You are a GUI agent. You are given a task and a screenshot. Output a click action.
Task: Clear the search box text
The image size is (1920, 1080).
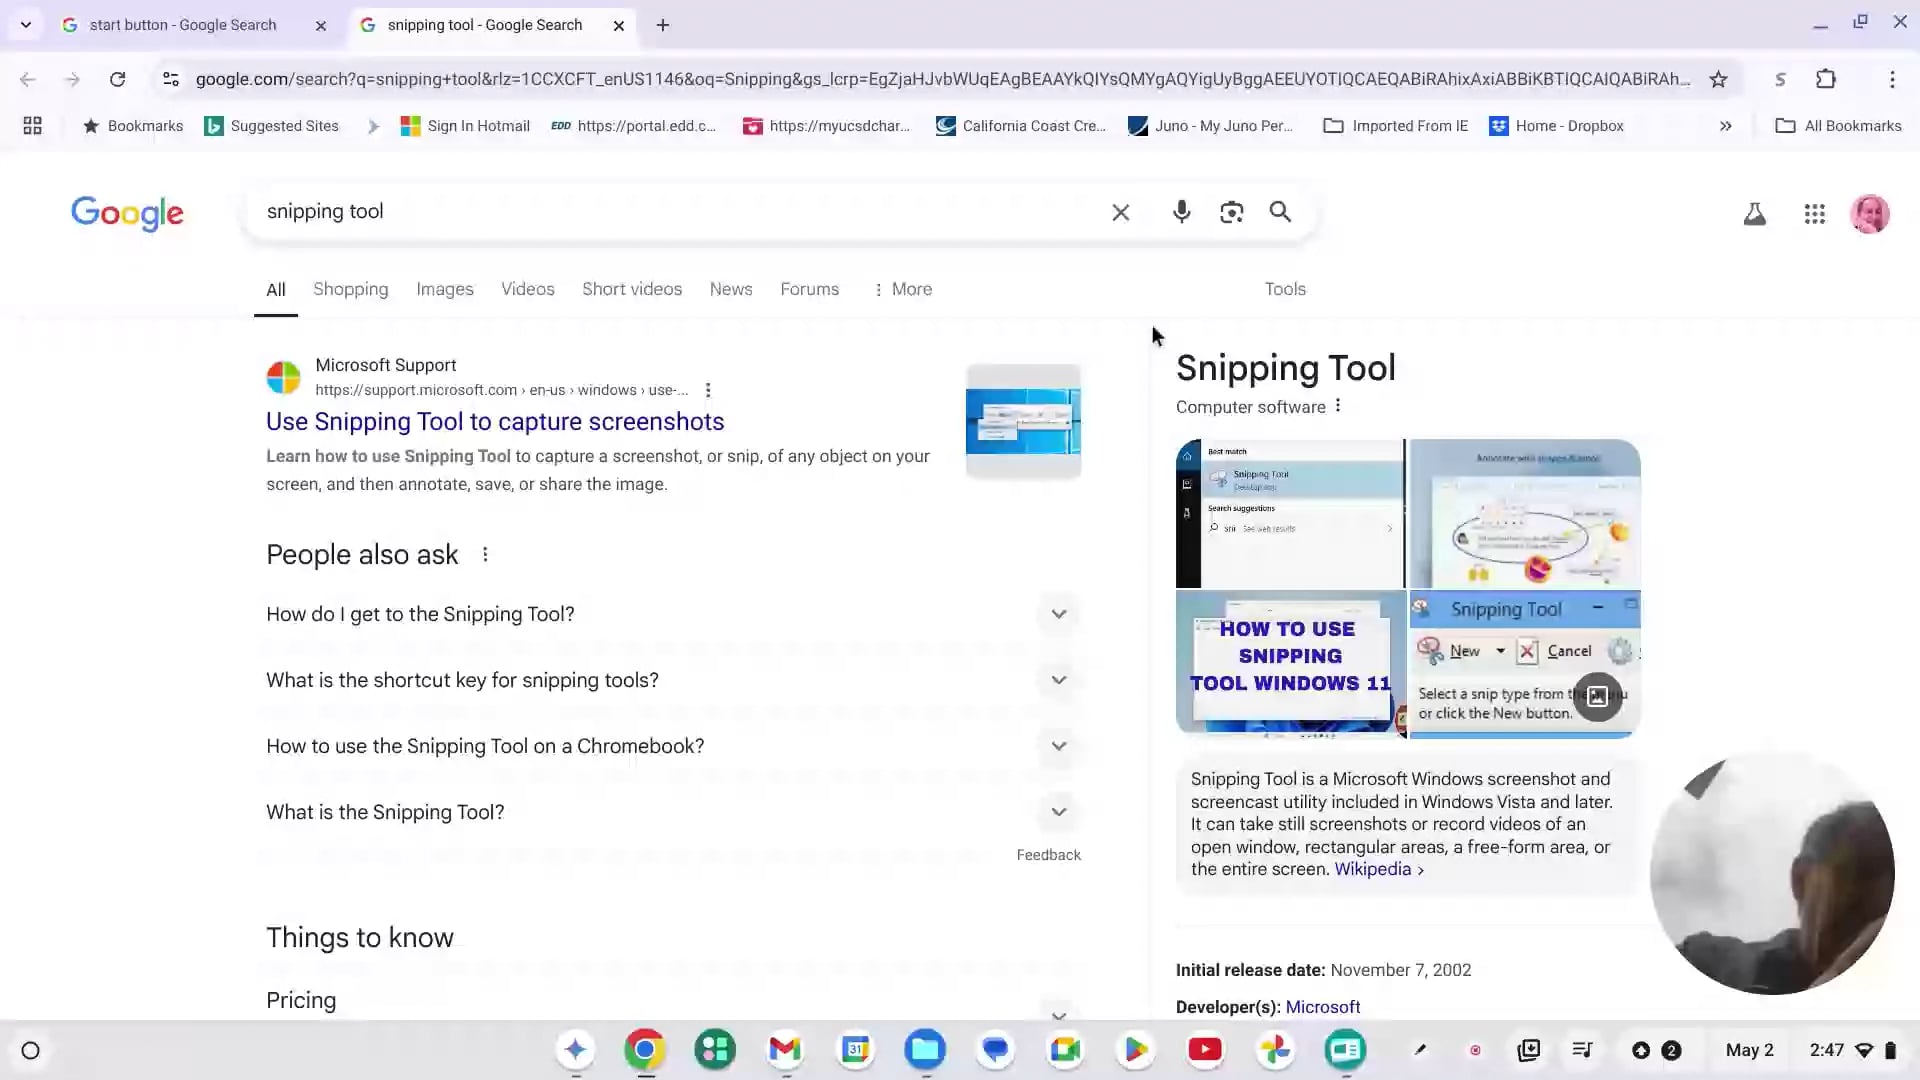pos(1120,212)
